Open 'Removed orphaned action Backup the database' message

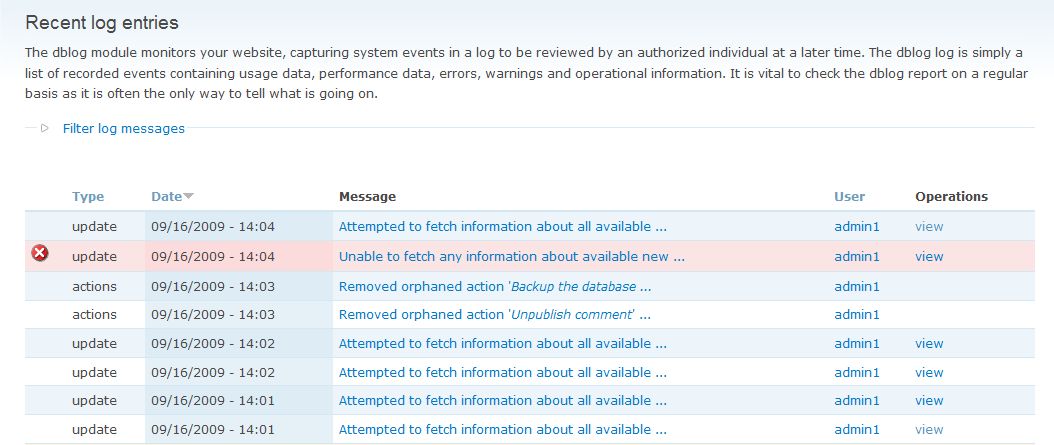495,286
